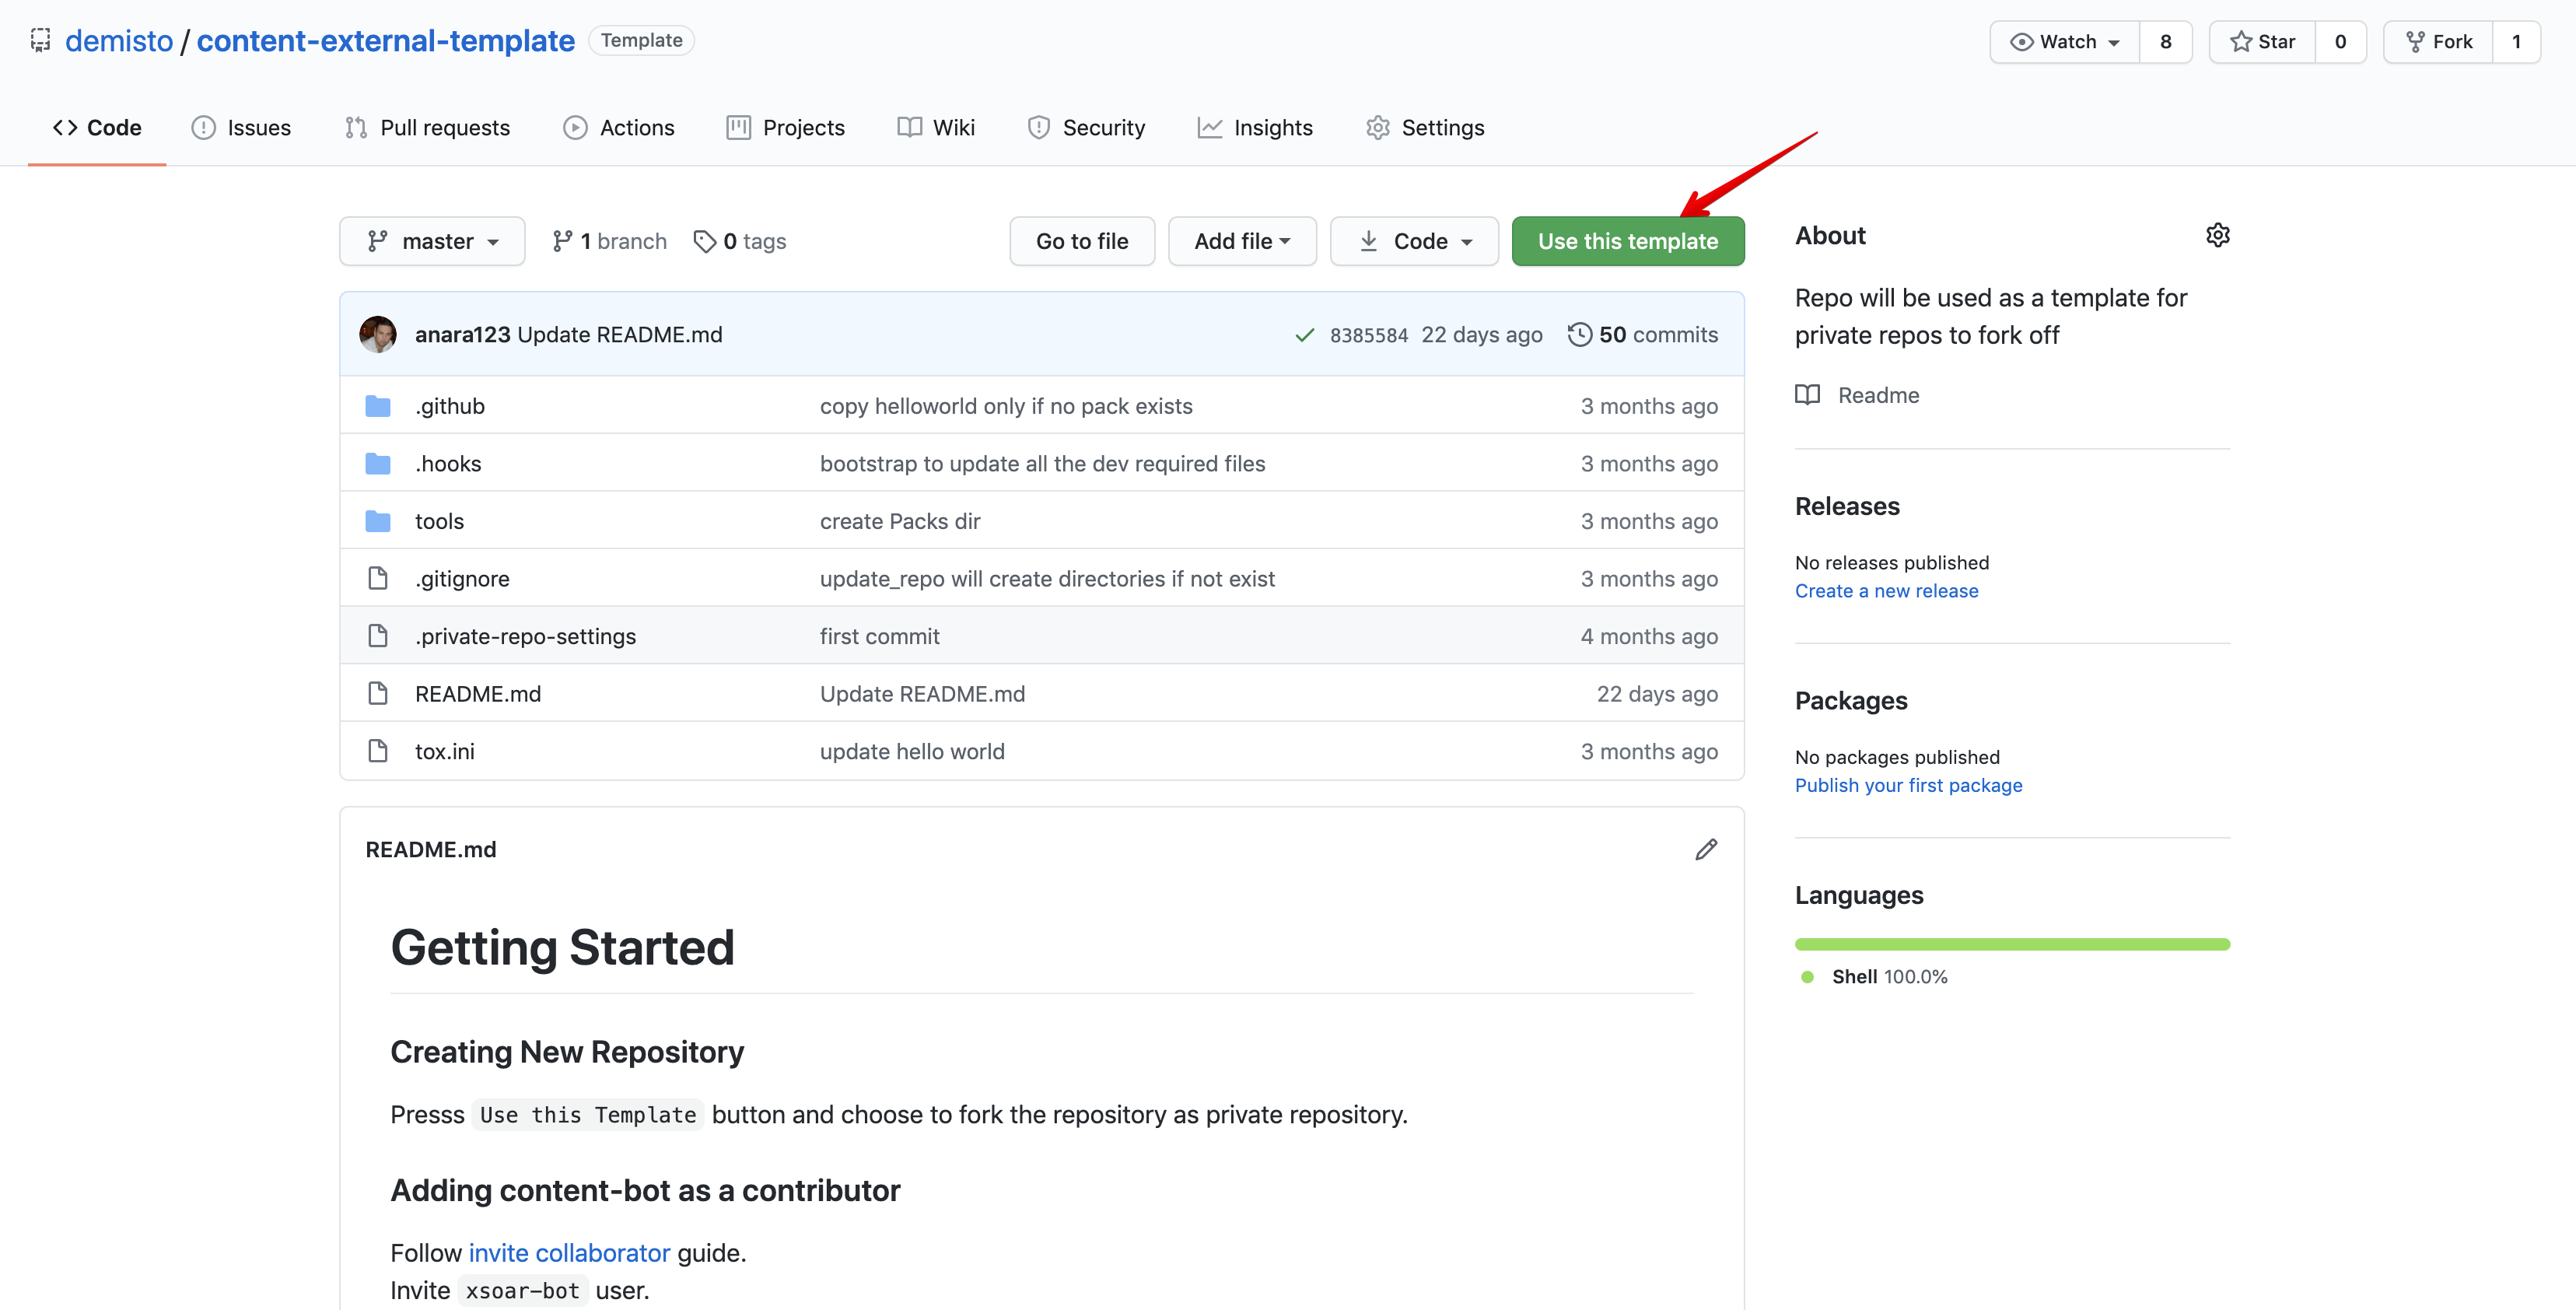2576x1310 pixels.
Task: Click the tox.ini file icon
Action: pyautogui.click(x=378, y=751)
